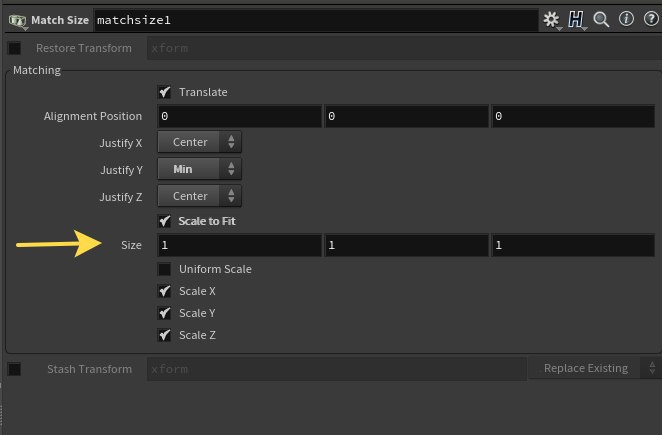Open the Replace Existing dropdown
The height and width of the screenshot is (435, 662).
594,368
